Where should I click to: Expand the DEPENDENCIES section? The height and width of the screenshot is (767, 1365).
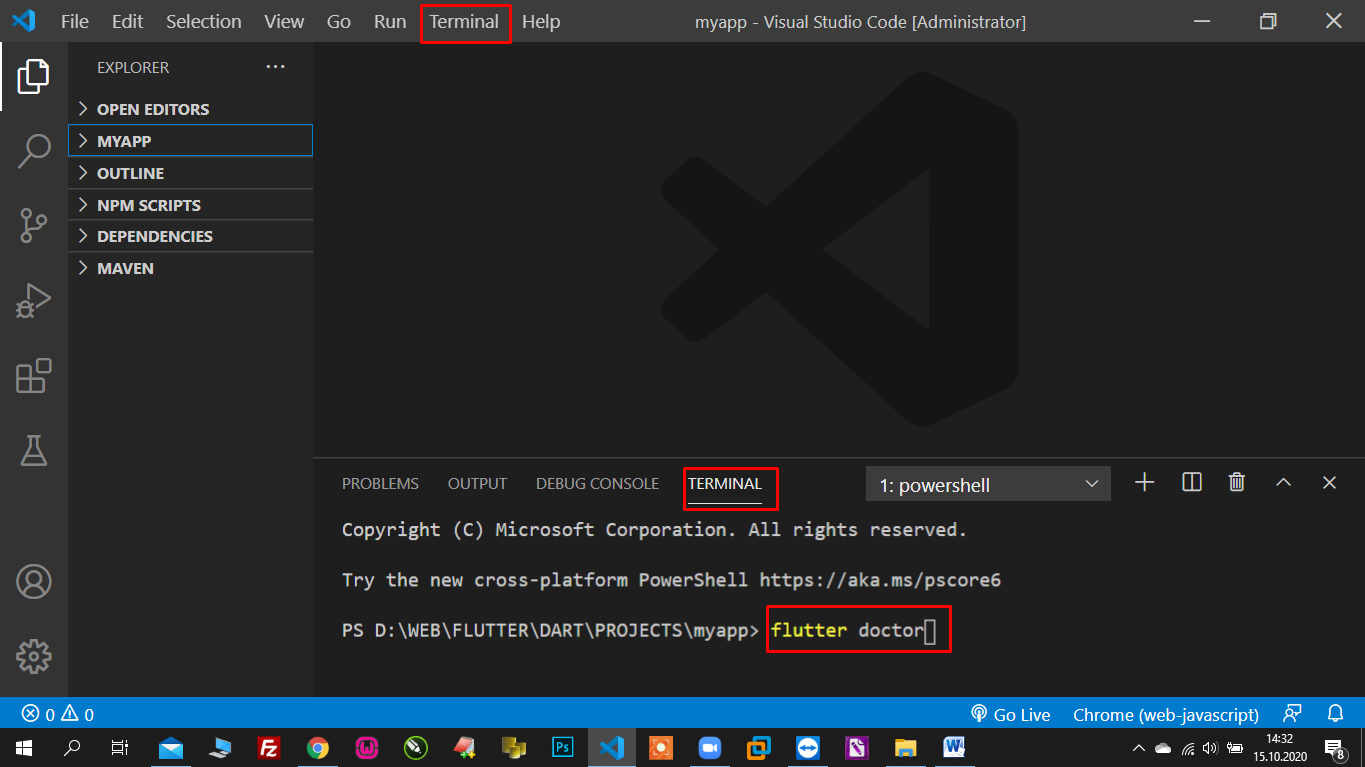154,236
